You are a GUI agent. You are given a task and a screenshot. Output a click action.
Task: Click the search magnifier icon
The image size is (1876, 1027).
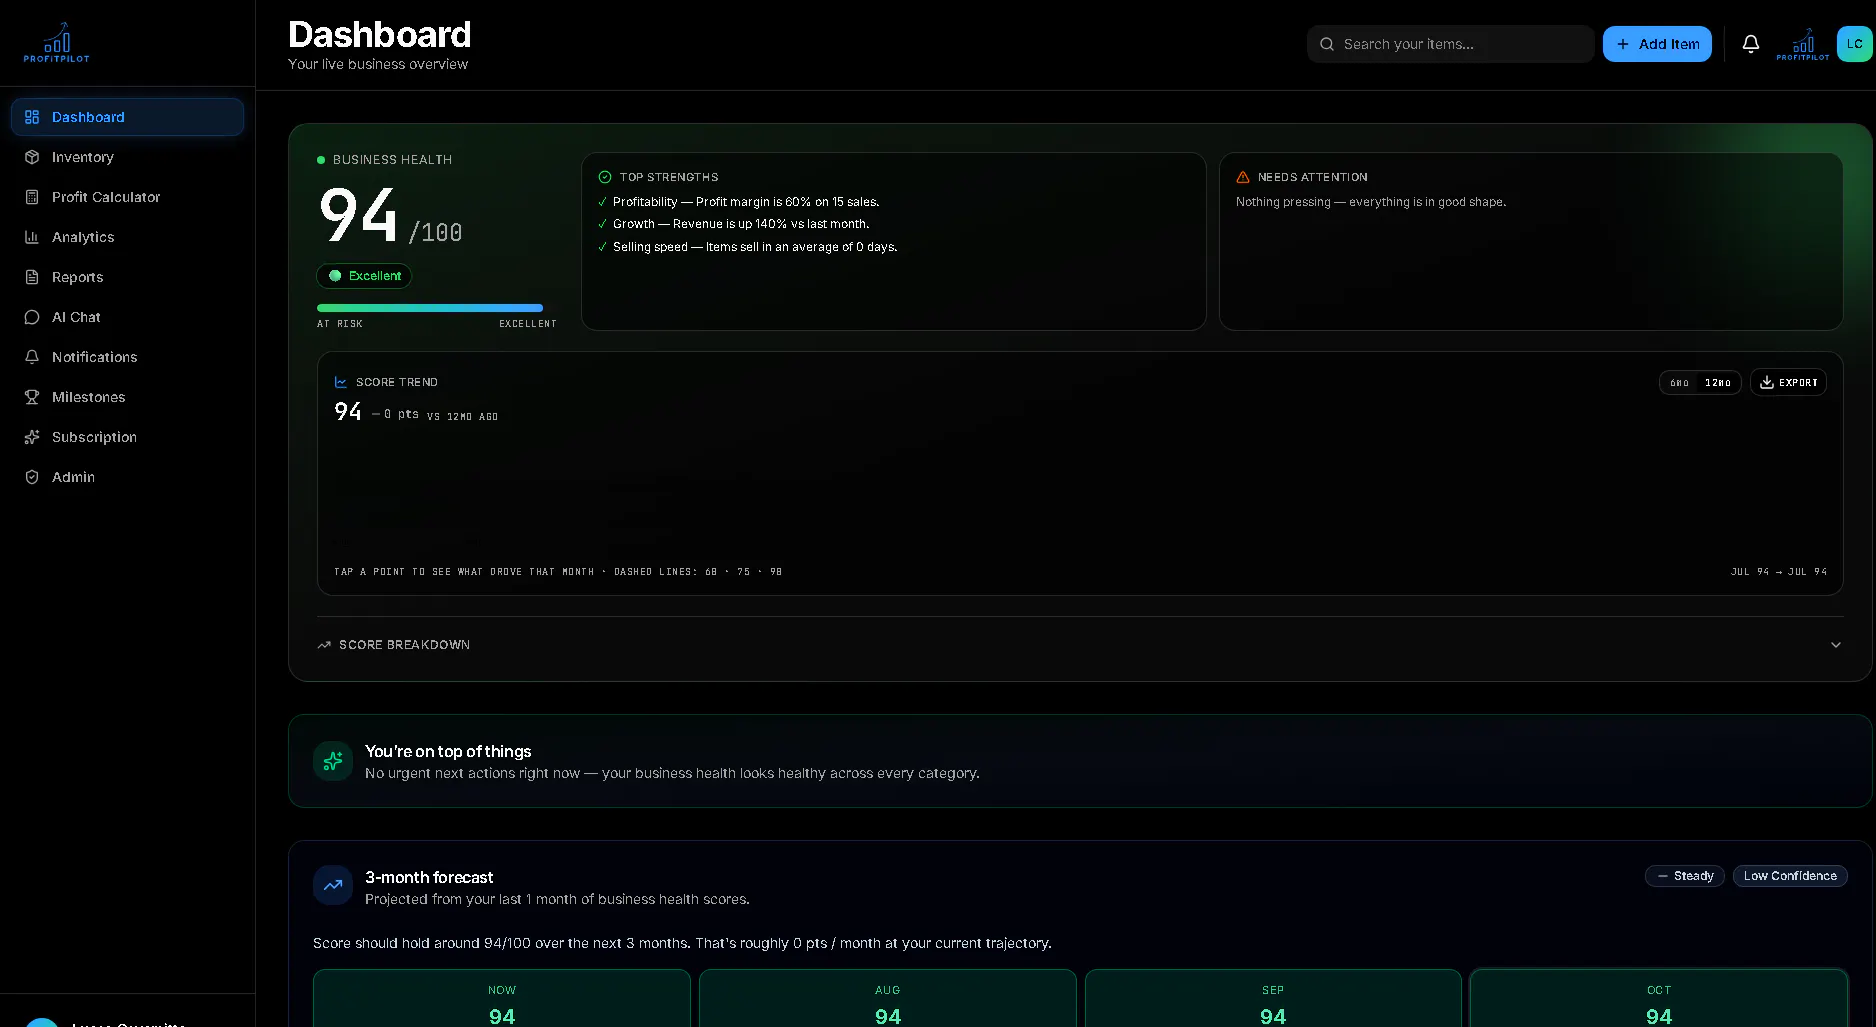click(x=1327, y=44)
